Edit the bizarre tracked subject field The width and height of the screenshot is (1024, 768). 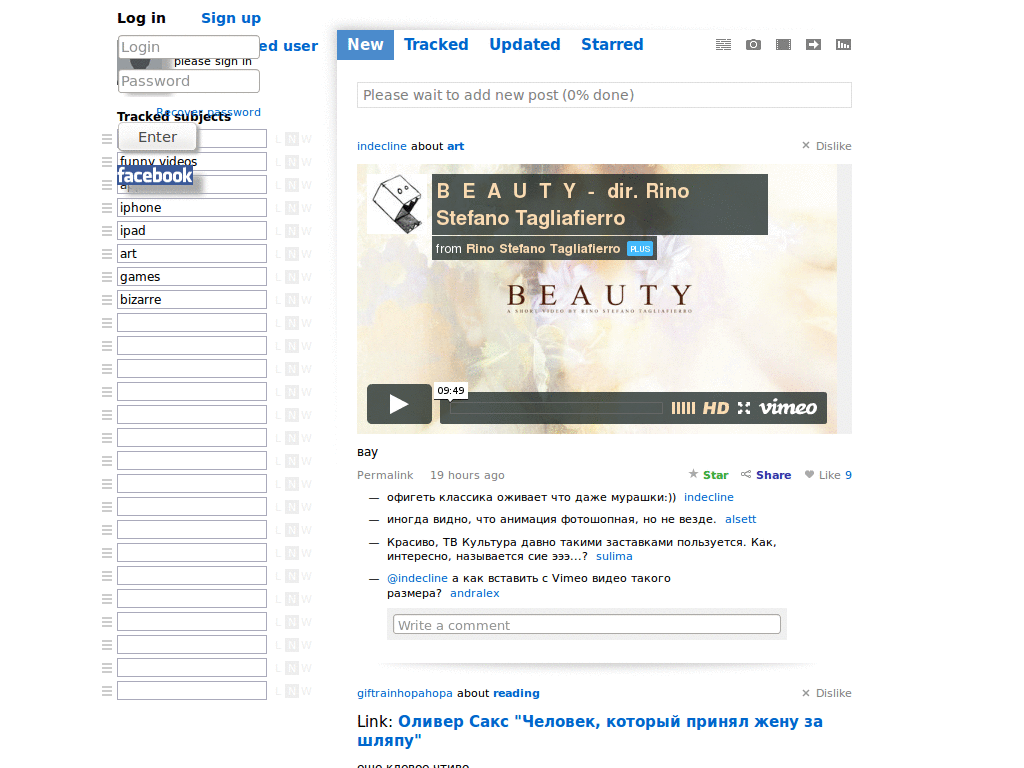[x=192, y=300]
